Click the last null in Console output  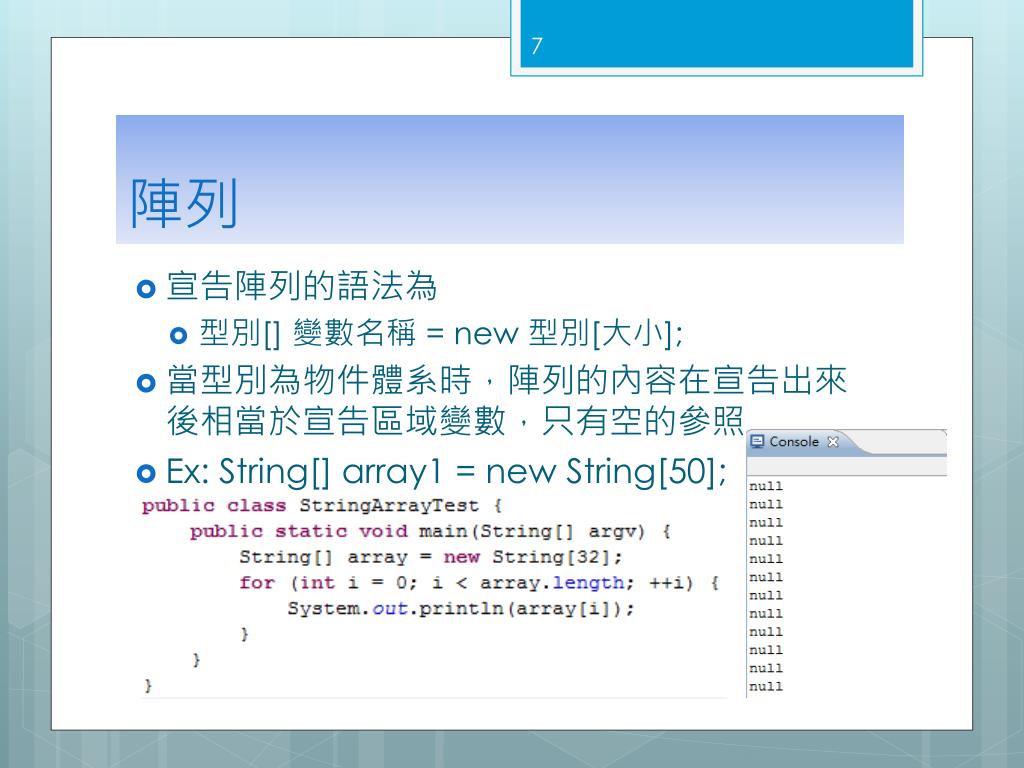(766, 686)
